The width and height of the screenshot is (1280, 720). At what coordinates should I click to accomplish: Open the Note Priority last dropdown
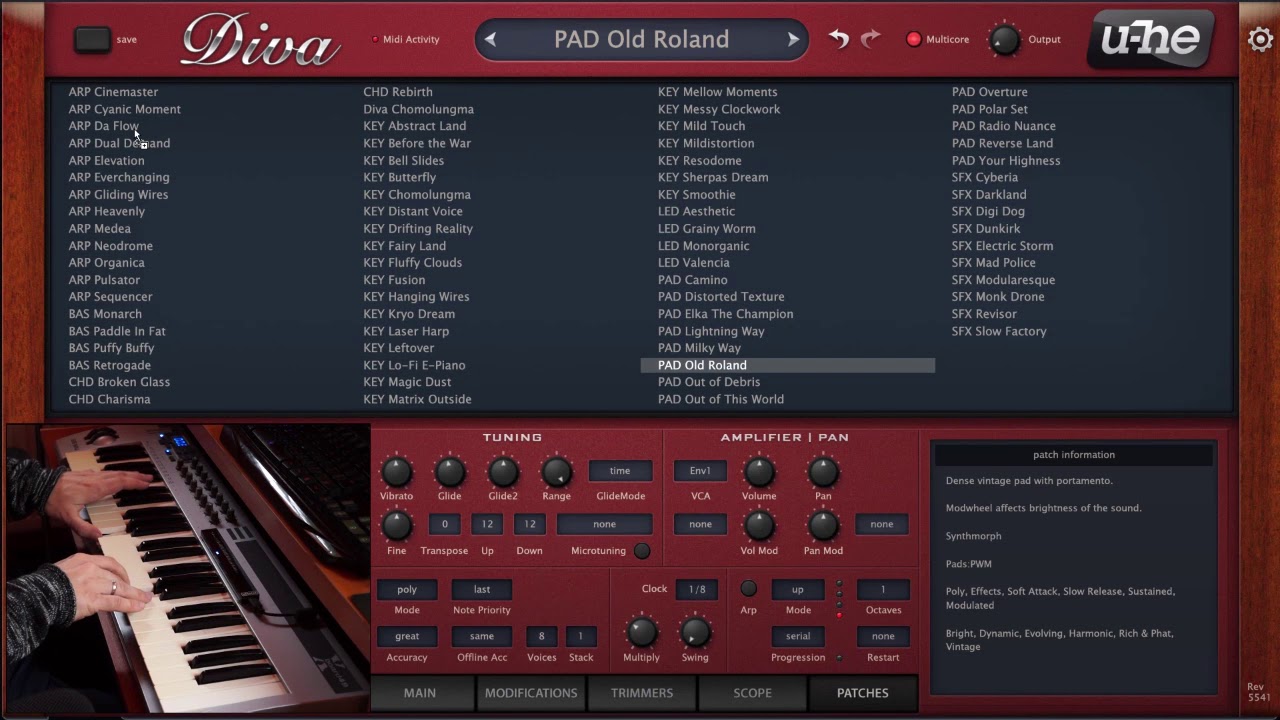(x=482, y=590)
